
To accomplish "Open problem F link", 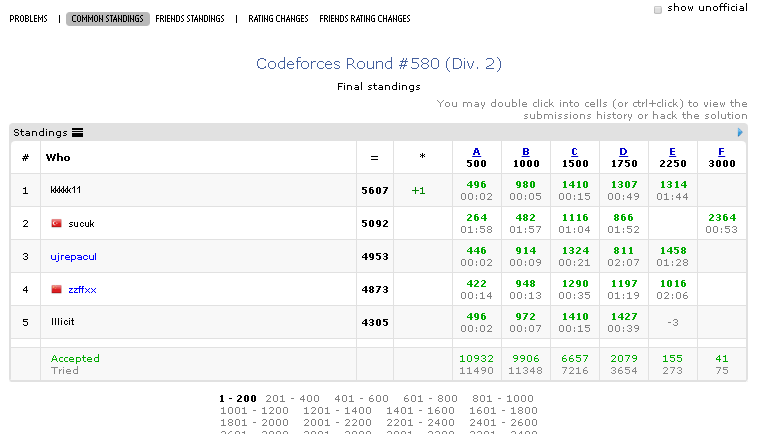I will 721,152.
